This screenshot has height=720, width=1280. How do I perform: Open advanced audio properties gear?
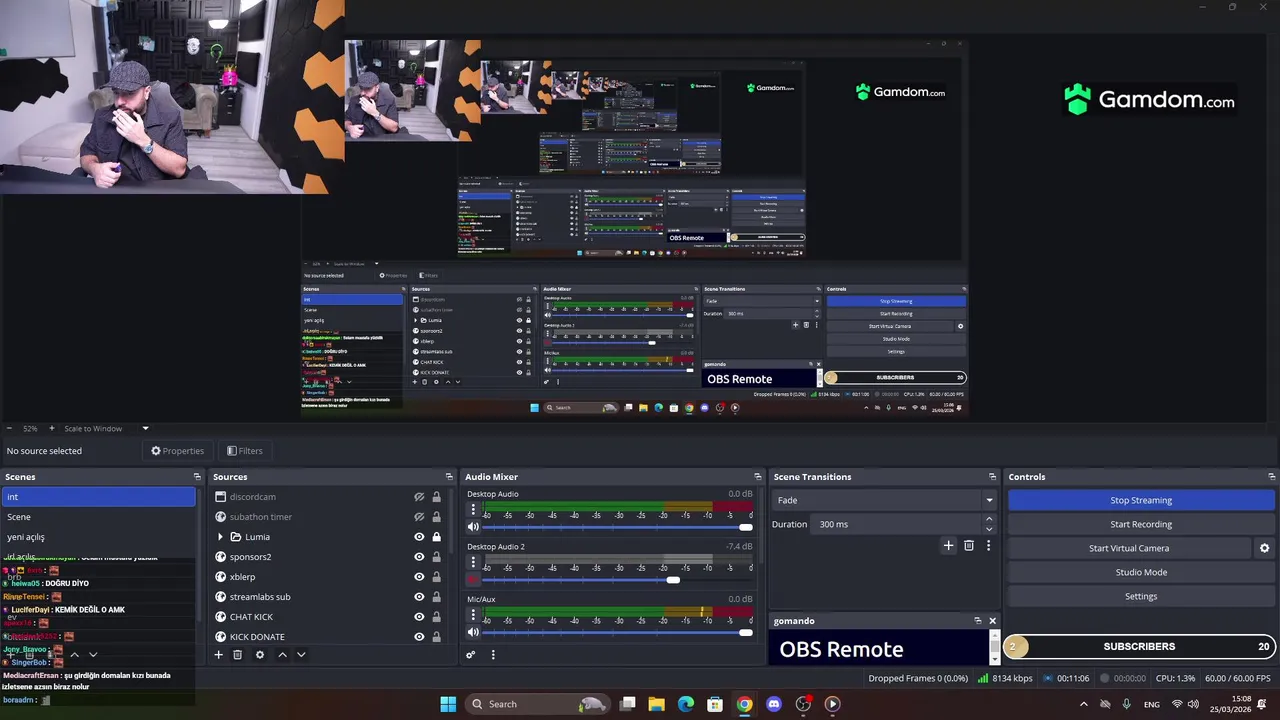[471, 655]
